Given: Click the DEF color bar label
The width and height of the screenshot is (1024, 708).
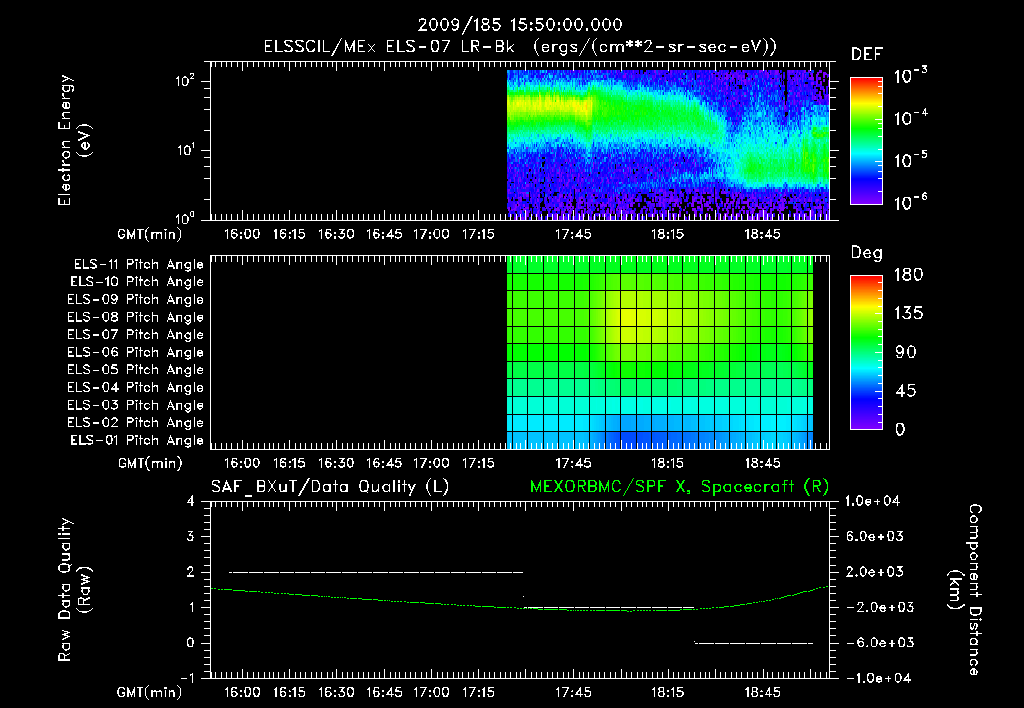Looking at the screenshot, I should pos(866,55).
